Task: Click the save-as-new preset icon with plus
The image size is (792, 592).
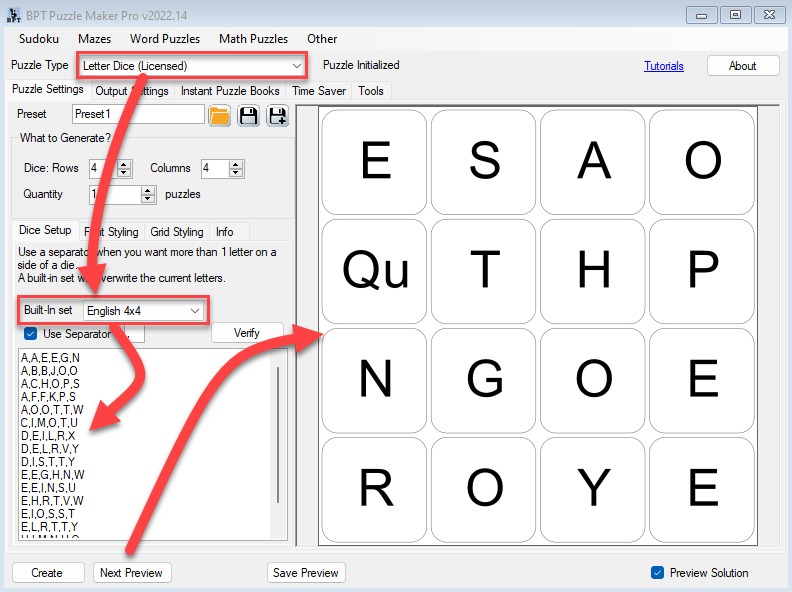Action: tap(277, 115)
